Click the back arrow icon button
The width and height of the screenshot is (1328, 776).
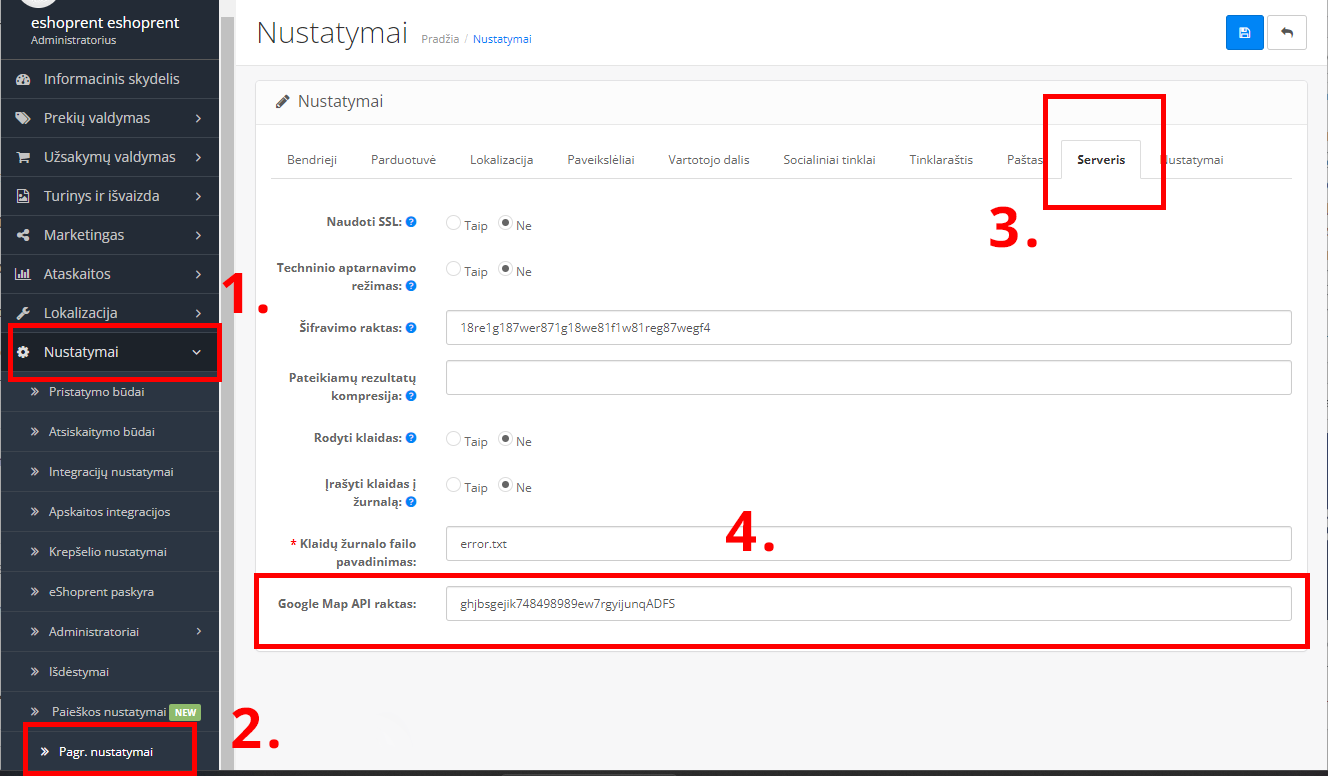click(x=1287, y=33)
